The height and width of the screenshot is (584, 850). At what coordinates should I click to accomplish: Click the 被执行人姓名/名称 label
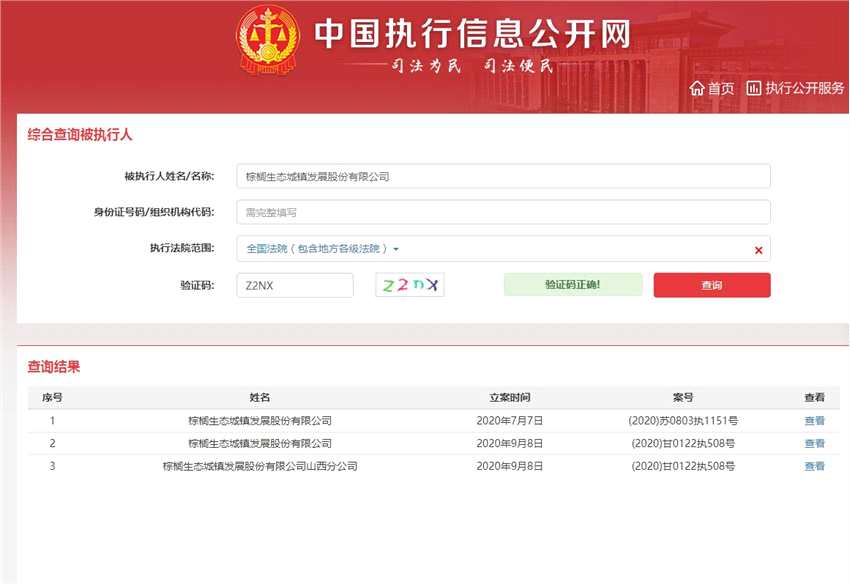(x=169, y=176)
